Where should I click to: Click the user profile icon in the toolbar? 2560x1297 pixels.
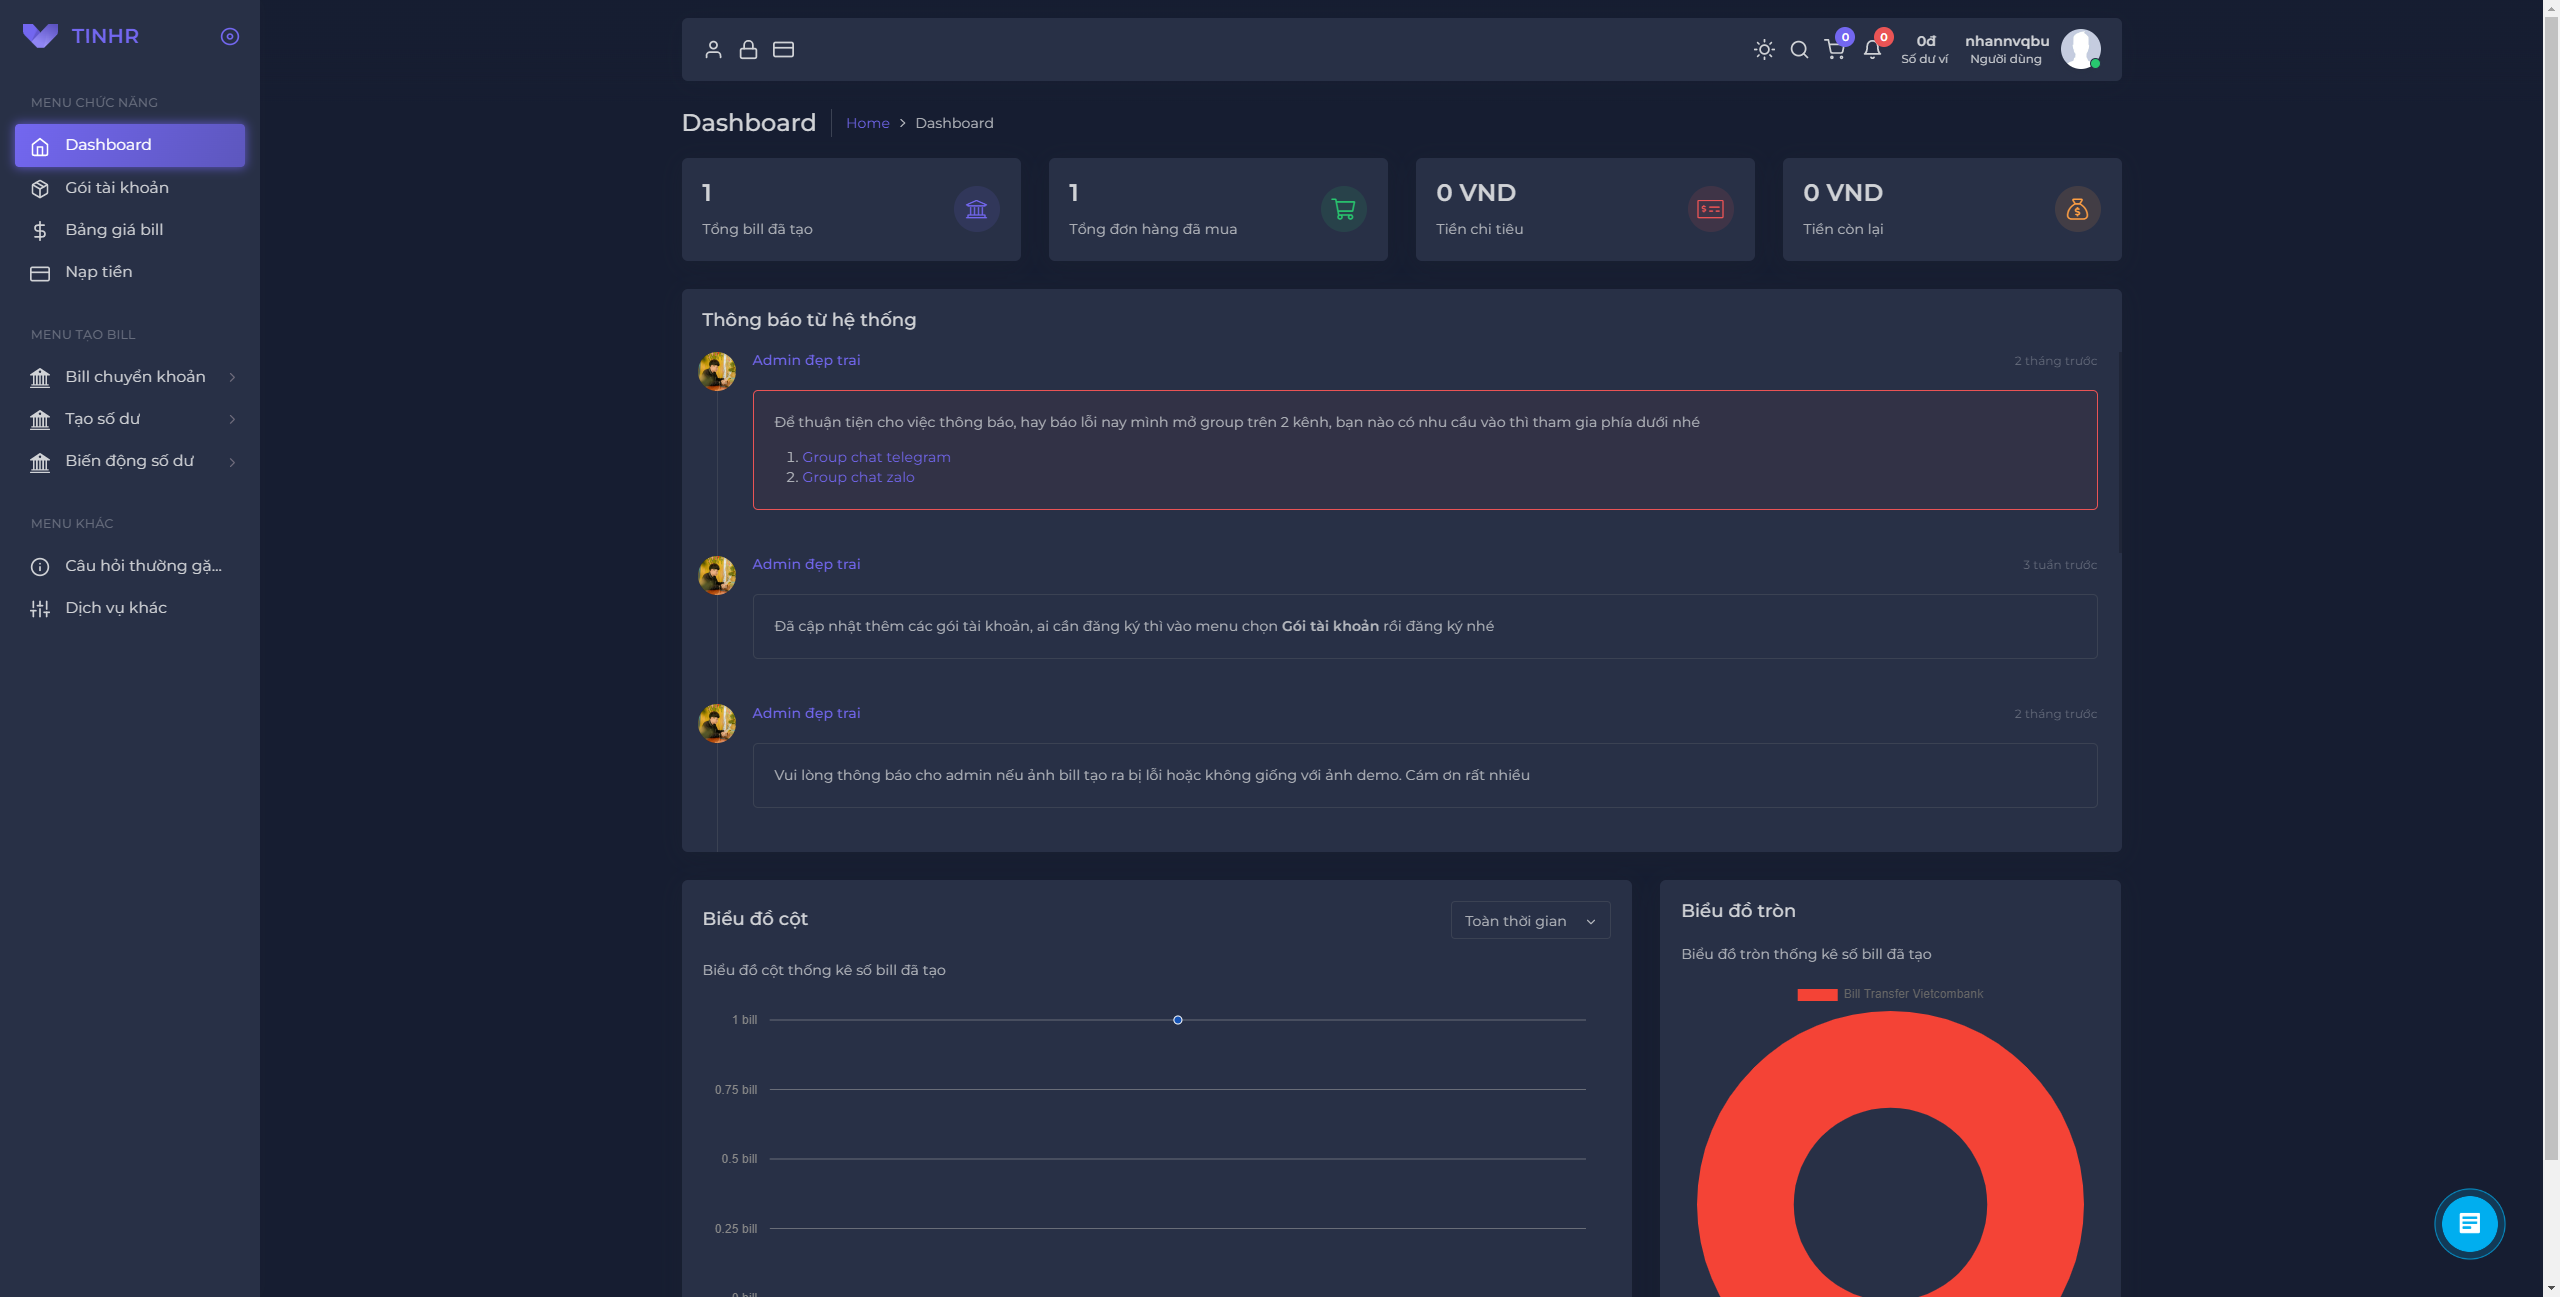pyautogui.click(x=714, y=49)
